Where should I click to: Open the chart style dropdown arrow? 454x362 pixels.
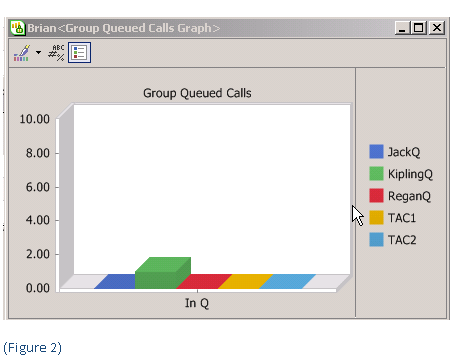point(39,53)
